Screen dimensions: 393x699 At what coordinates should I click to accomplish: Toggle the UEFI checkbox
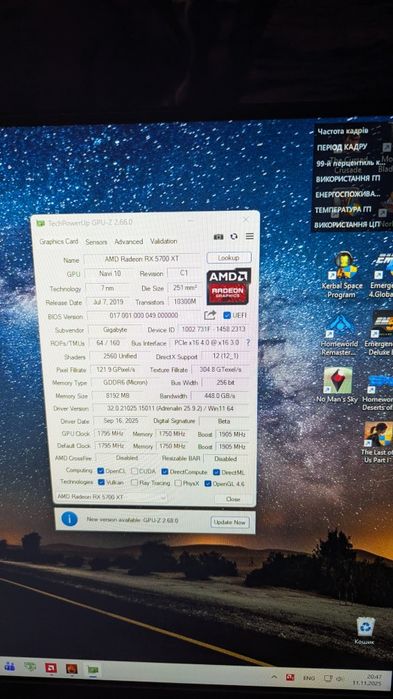227,315
